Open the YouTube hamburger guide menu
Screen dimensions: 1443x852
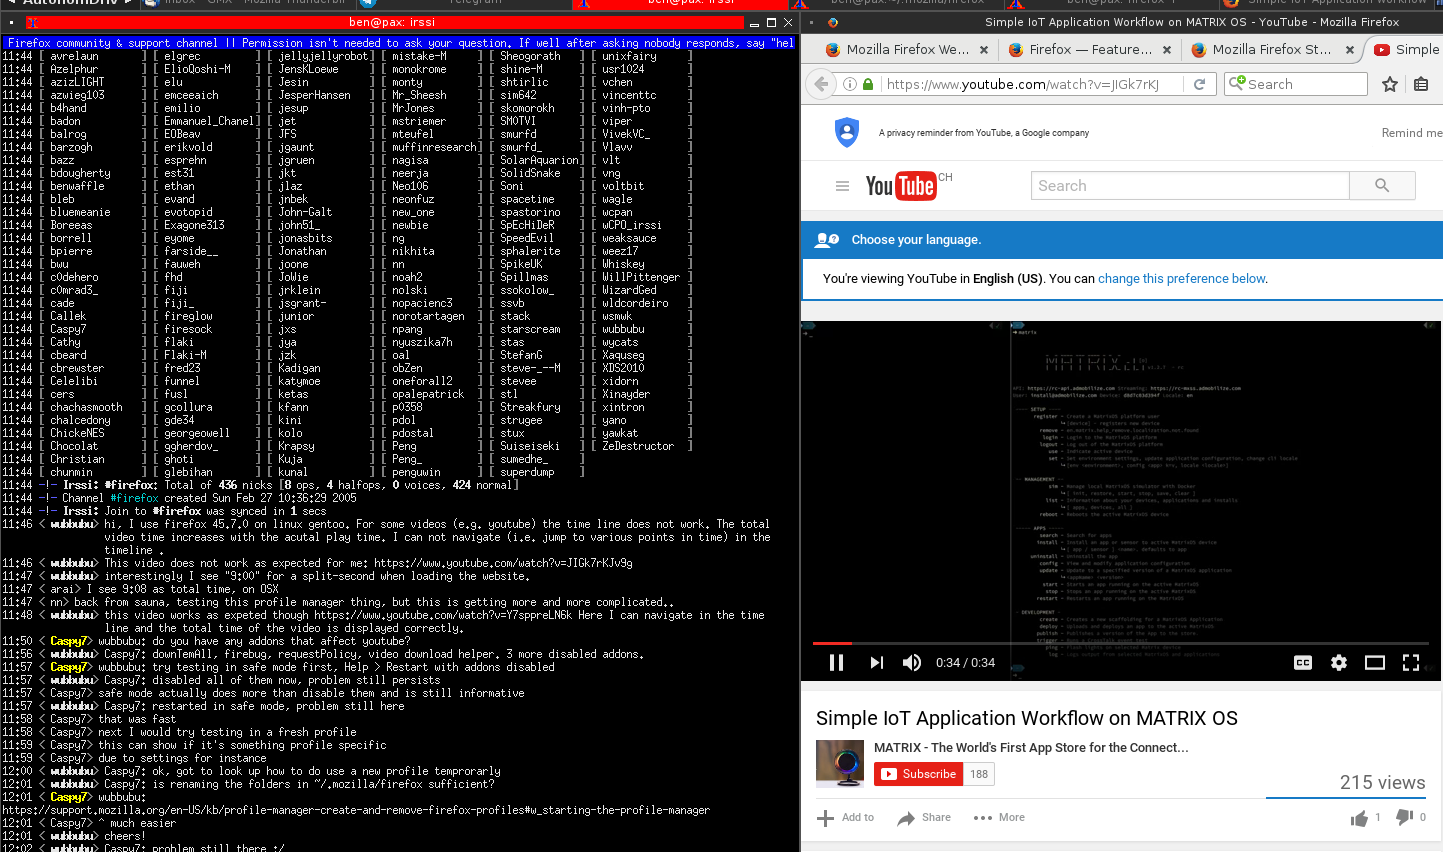click(842, 186)
